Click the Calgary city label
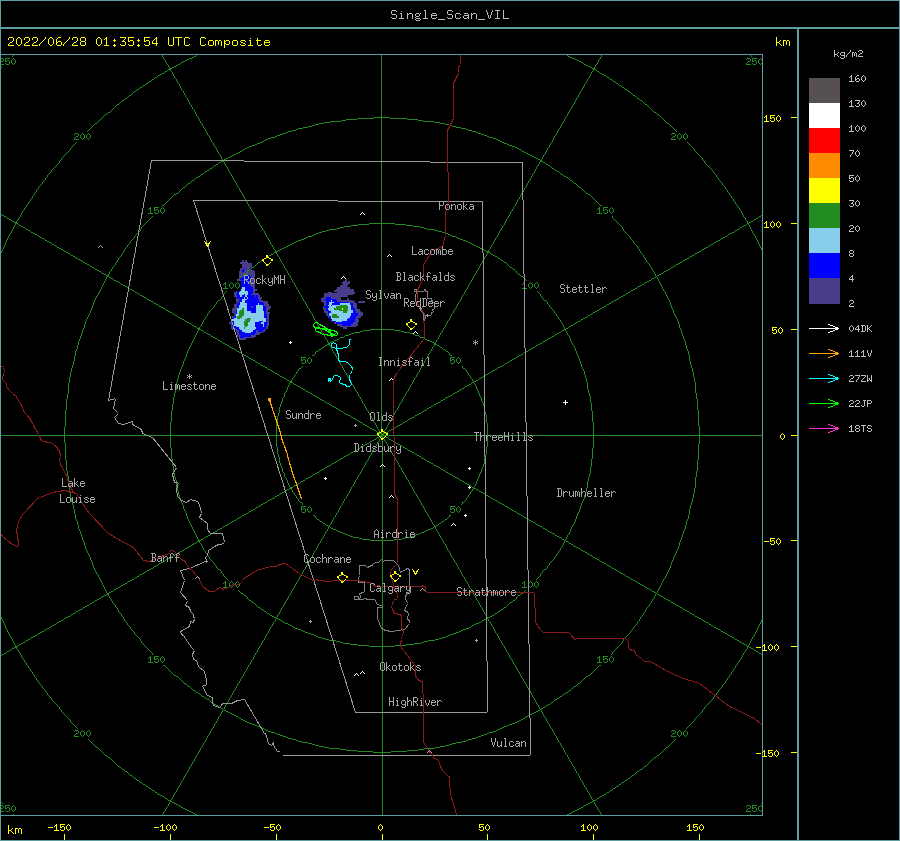Screen dimensions: 900x841 [x=390, y=588]
